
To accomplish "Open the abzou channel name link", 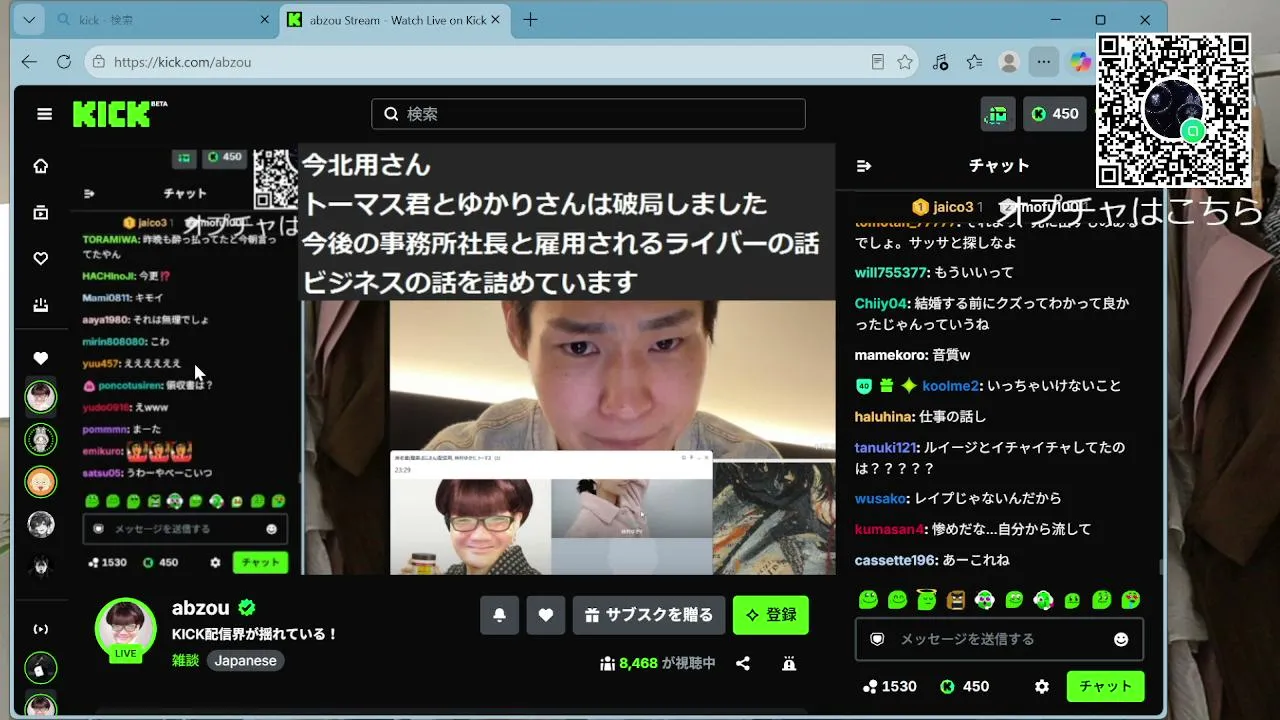I will (201, 608).
